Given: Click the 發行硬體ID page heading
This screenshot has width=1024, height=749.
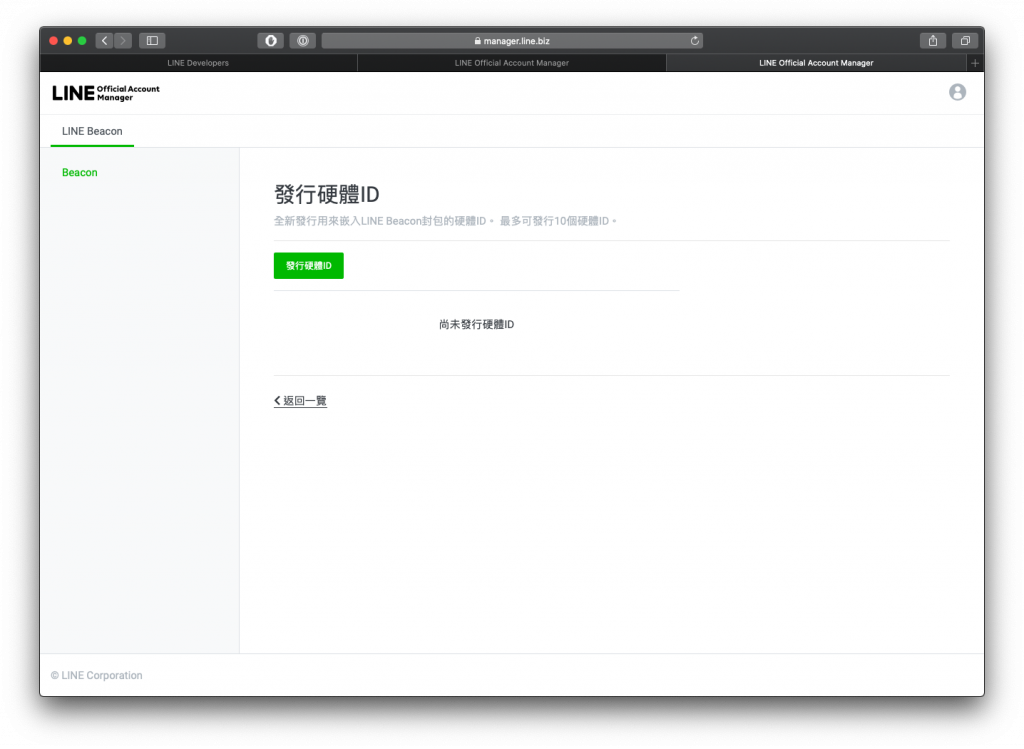Looking at the screenshot, I should tap(327, 195).
